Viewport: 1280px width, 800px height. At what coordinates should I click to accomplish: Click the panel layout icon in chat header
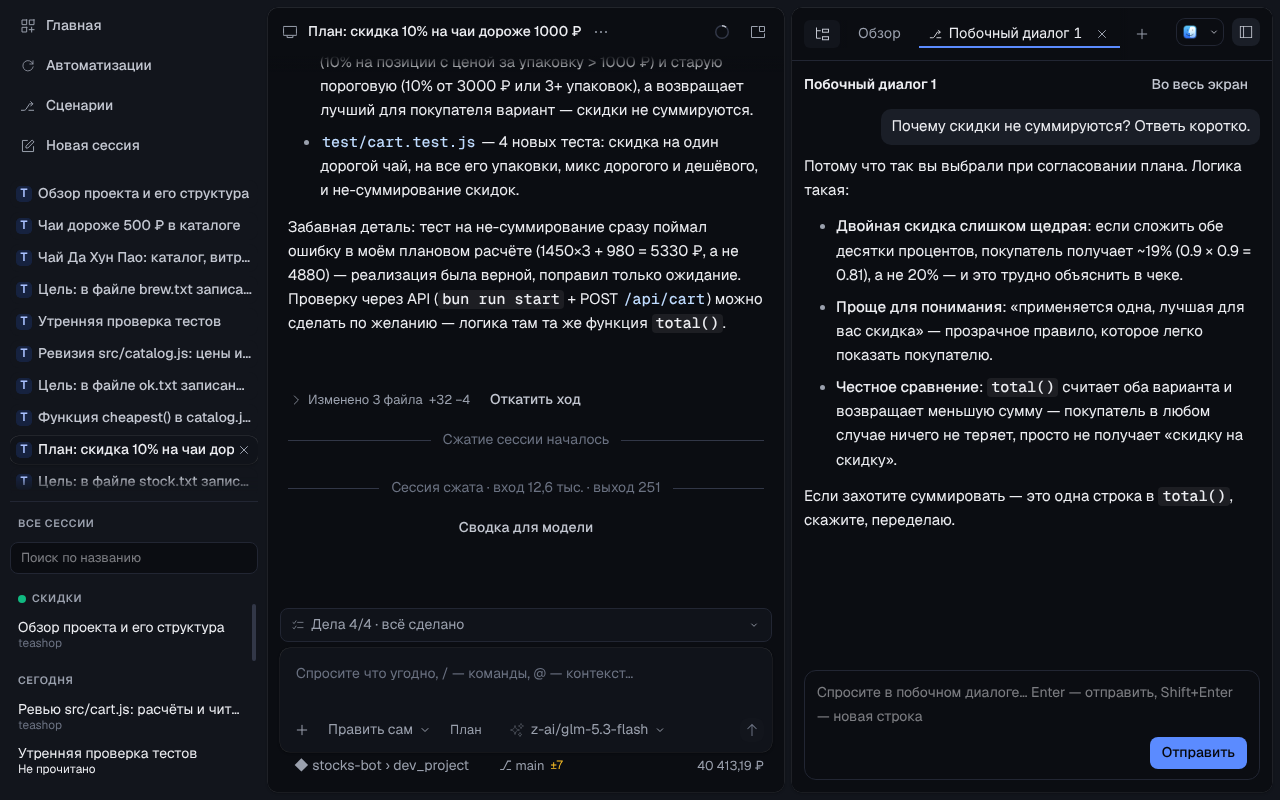point(758,32)
